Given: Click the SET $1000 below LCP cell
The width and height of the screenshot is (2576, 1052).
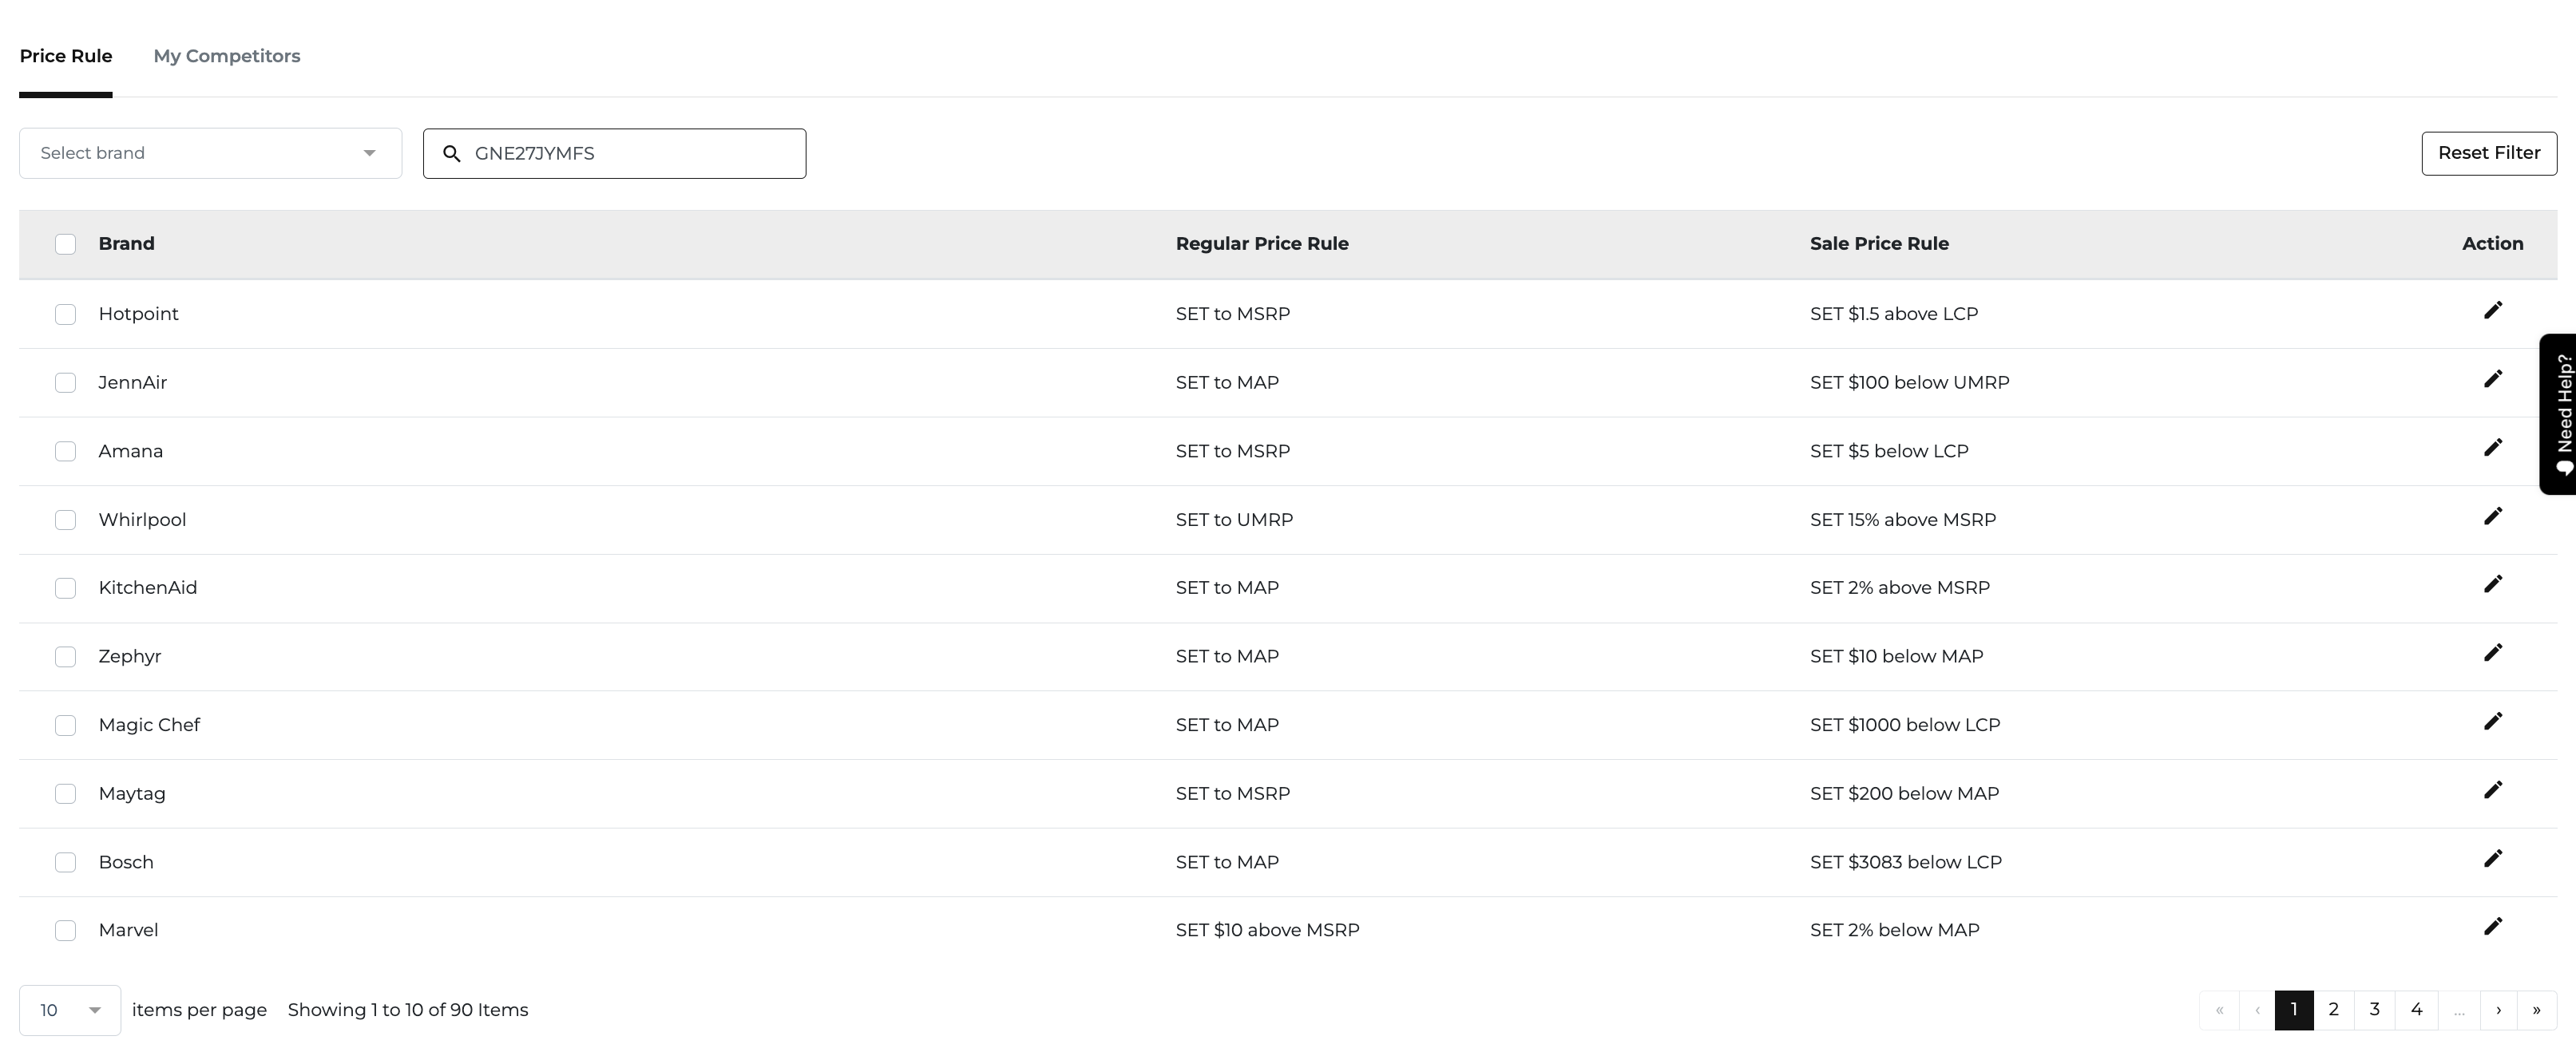Looking at the screenshot, I should pos(1905,725).
